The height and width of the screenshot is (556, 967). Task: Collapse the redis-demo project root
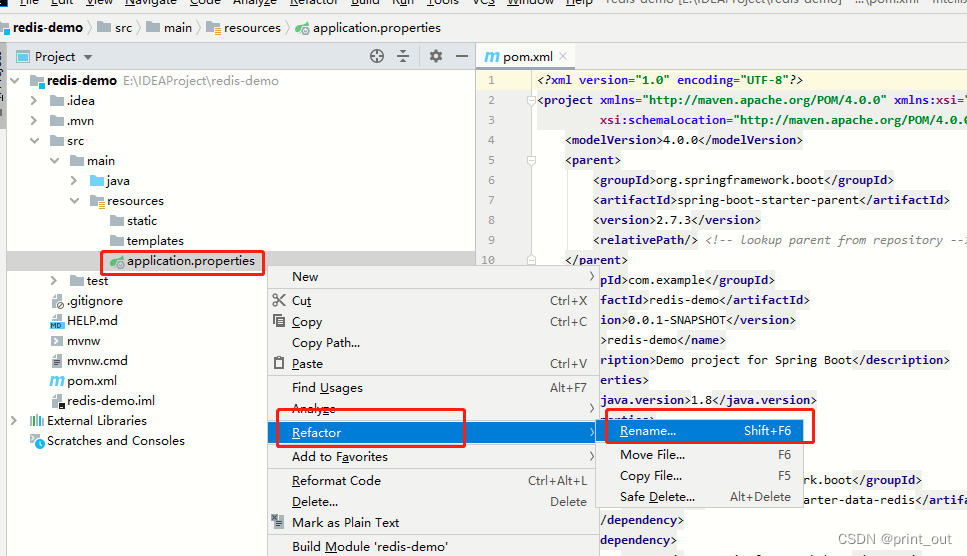[x=15, y=81]
